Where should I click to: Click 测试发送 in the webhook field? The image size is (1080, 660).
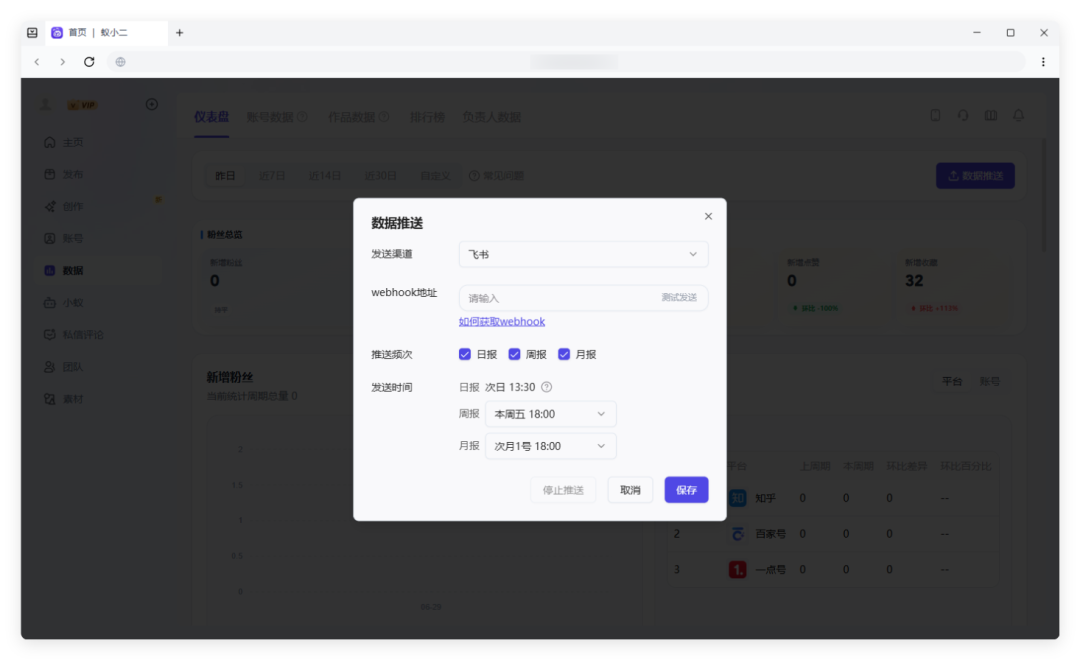pyautogui.click(x=679, y=298)
